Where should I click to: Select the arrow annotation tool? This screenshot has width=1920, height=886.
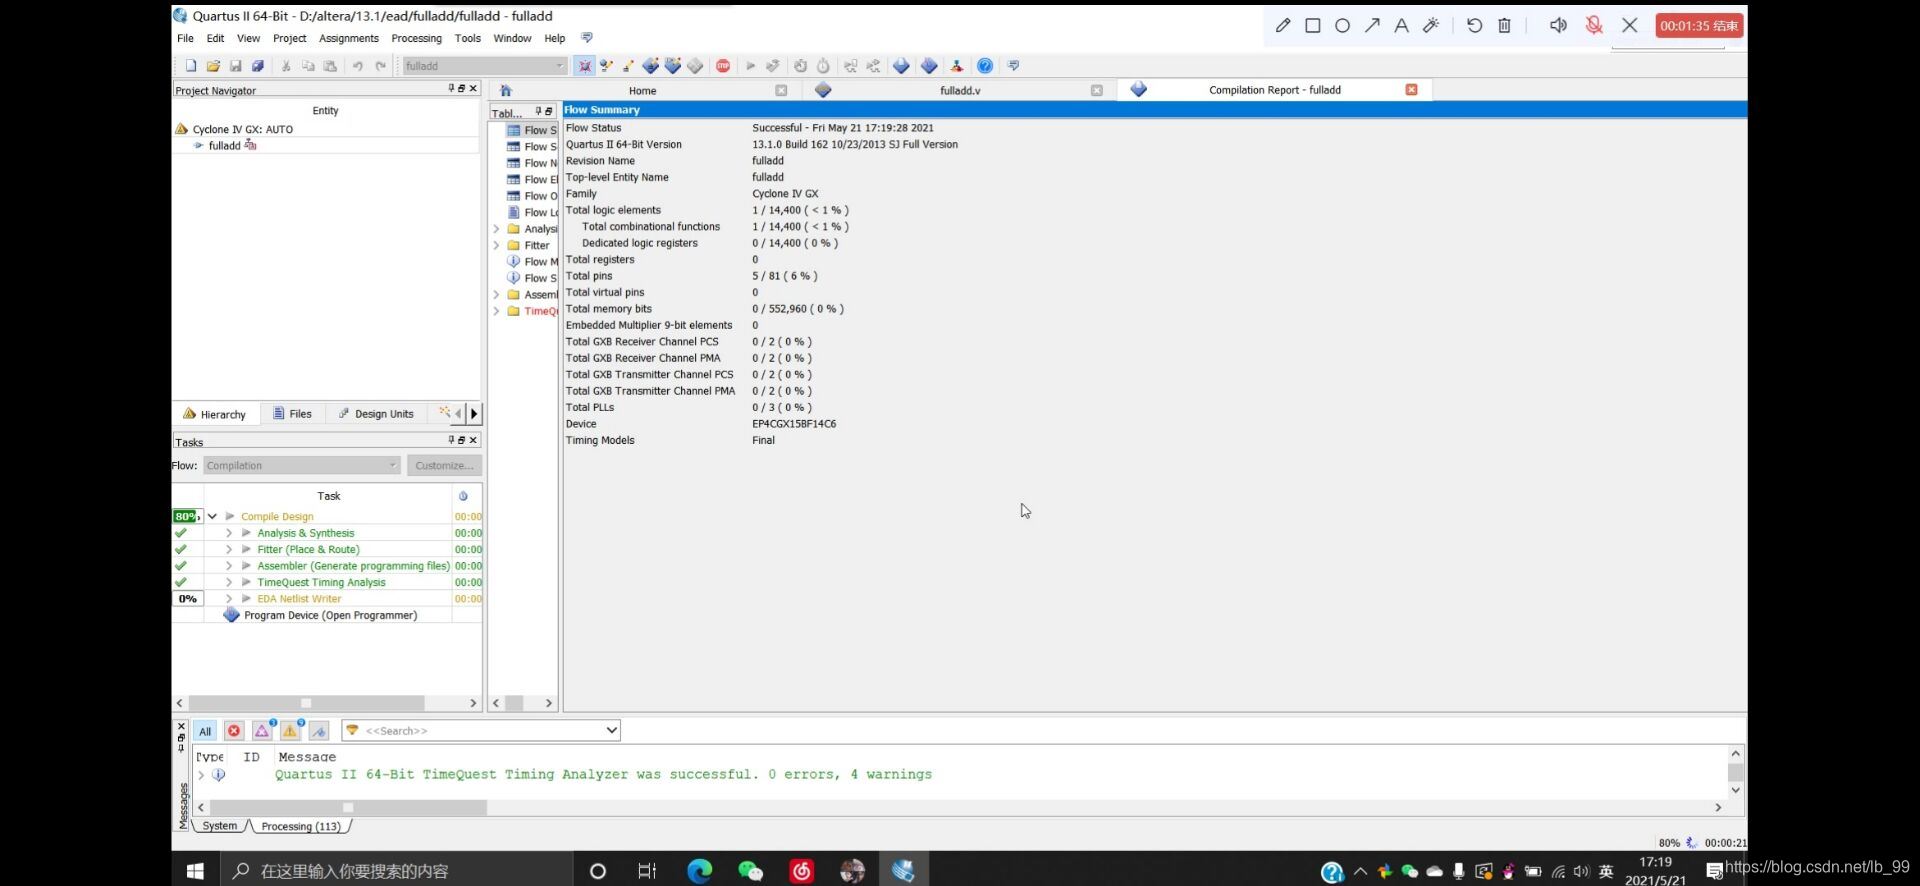point(1372,25)
